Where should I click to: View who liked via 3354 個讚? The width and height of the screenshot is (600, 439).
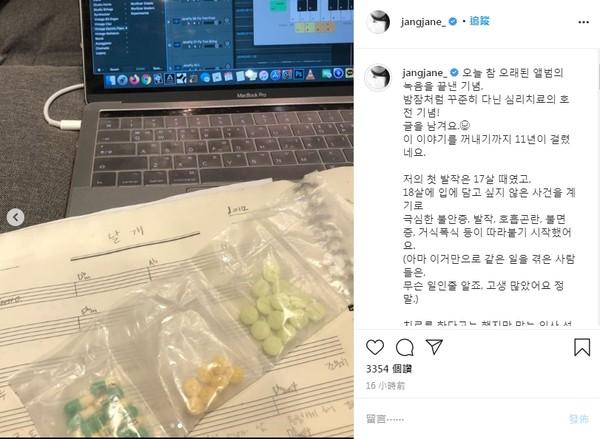point(389,369)
